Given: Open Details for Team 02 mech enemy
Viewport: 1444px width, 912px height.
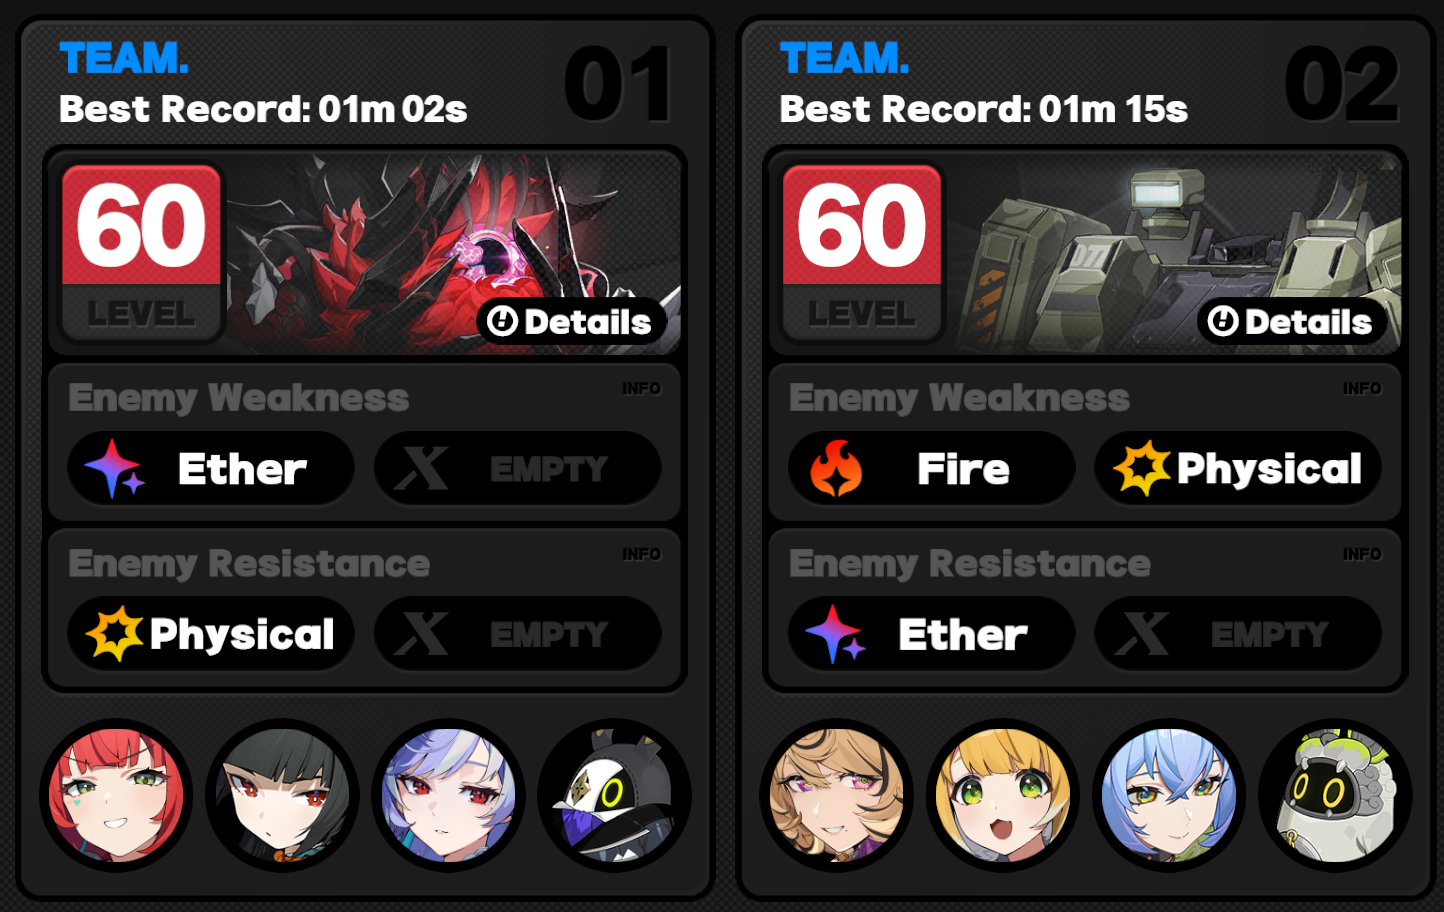Looking at the screenshot, I should click(1292, 322).
